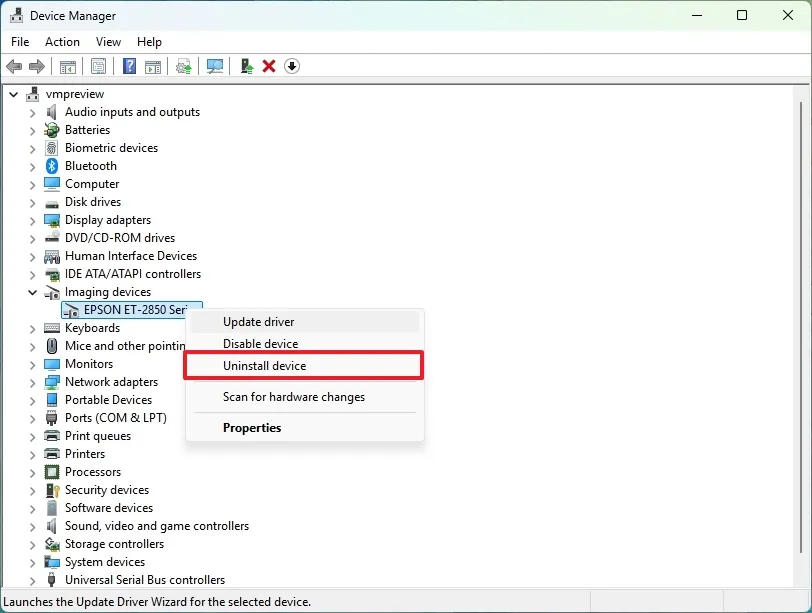
Task: Select the Display adapters tree item
Action: tap(108, 220)
